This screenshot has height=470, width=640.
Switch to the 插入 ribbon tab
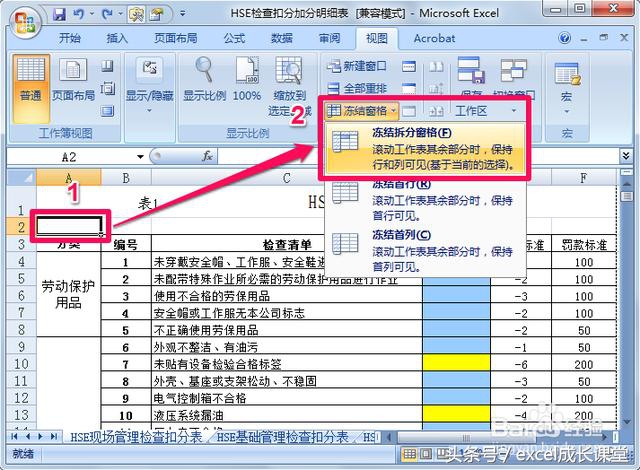coord(117,38)
